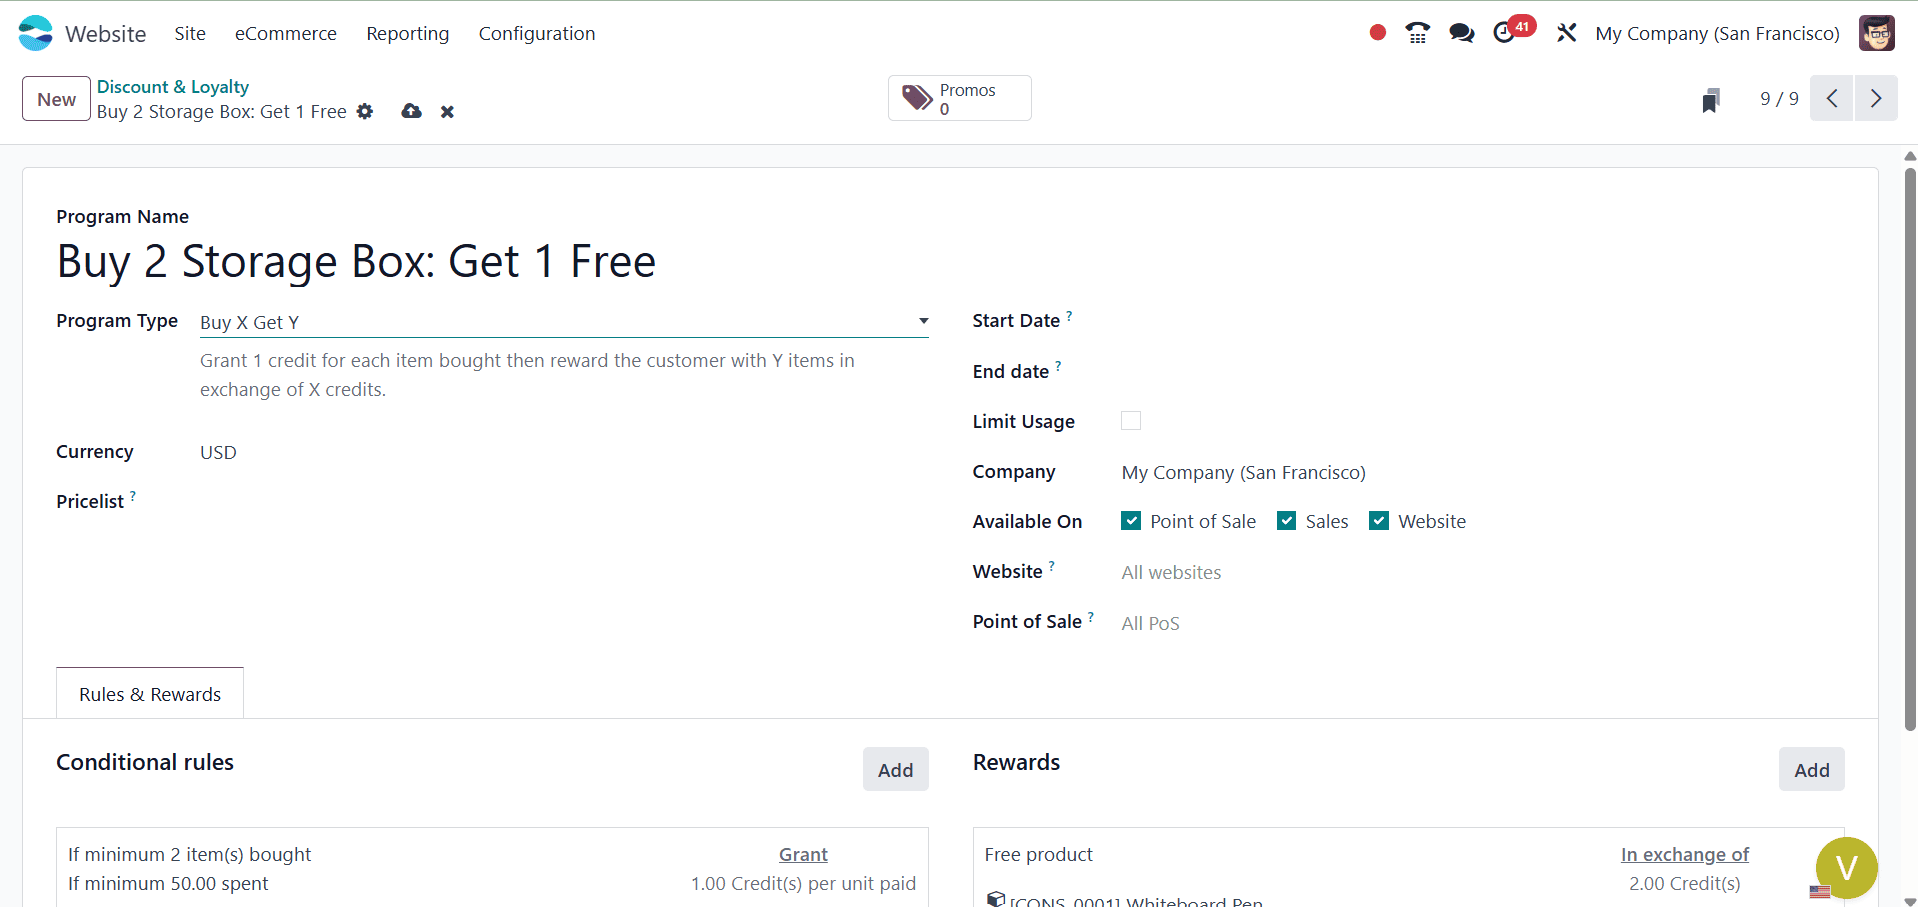Open the Point of Sale field showing All PoS
The image size is (1918, 907).
click(x=1150, y=622)
